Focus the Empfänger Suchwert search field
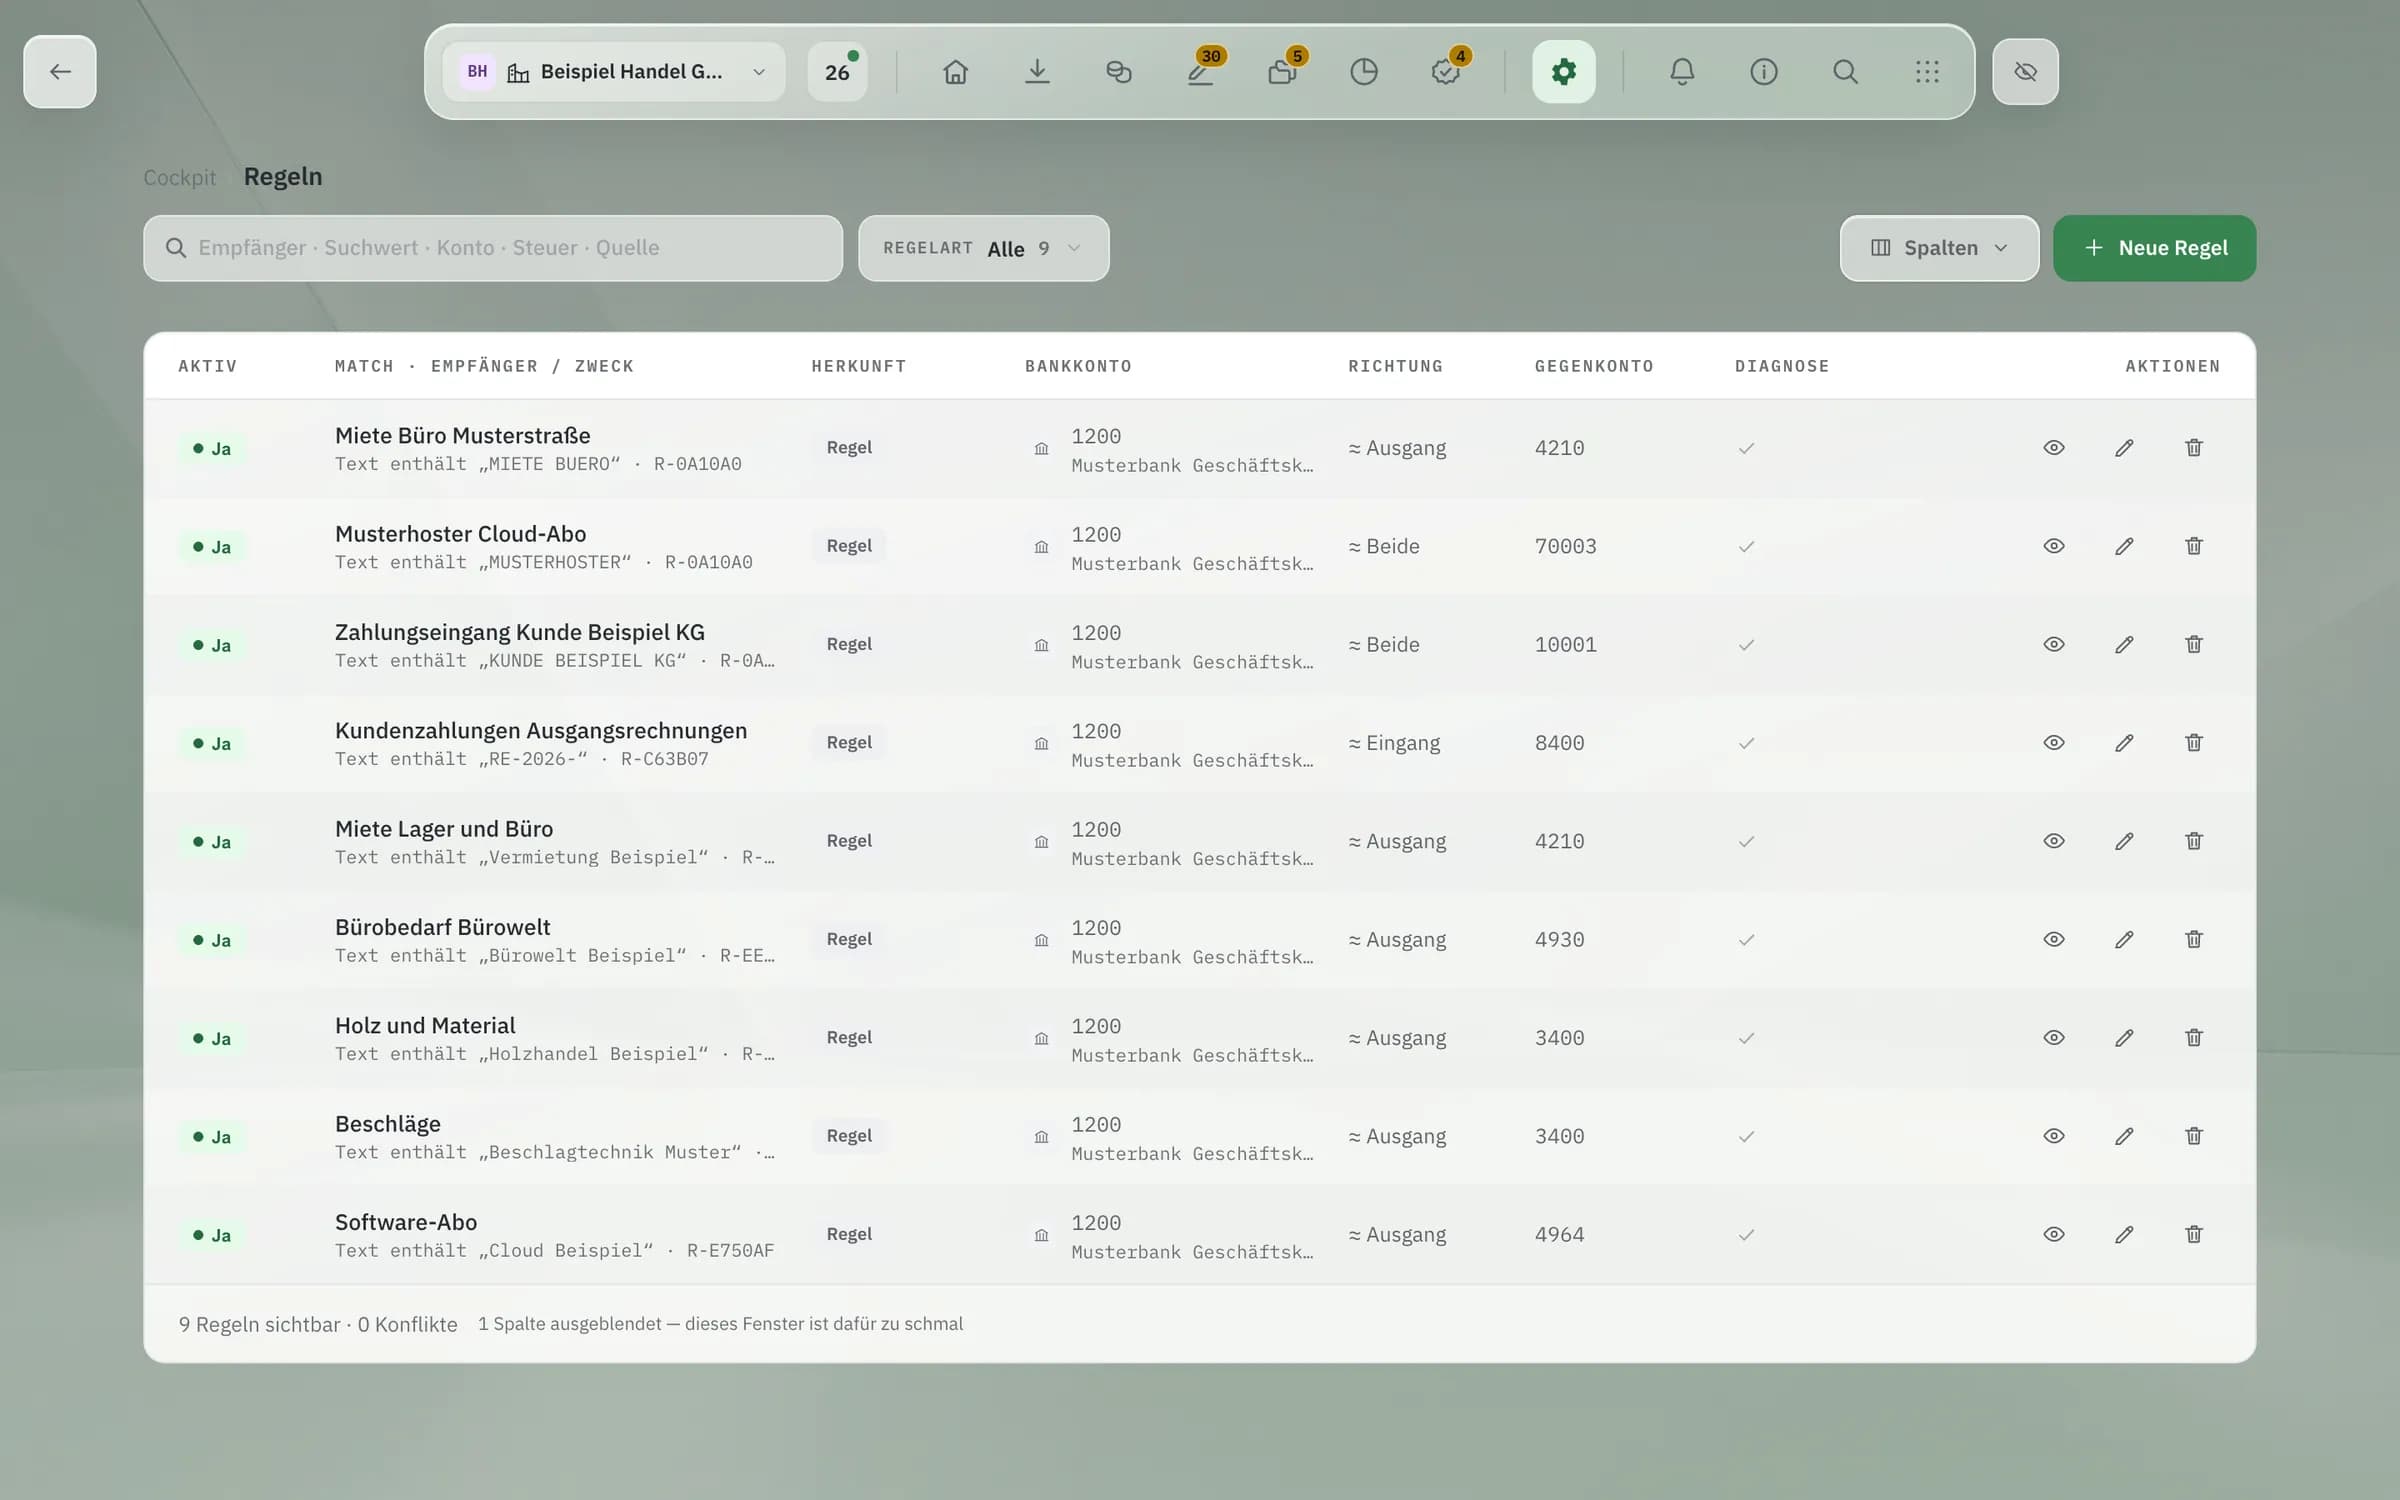 [x=493, y=248]
